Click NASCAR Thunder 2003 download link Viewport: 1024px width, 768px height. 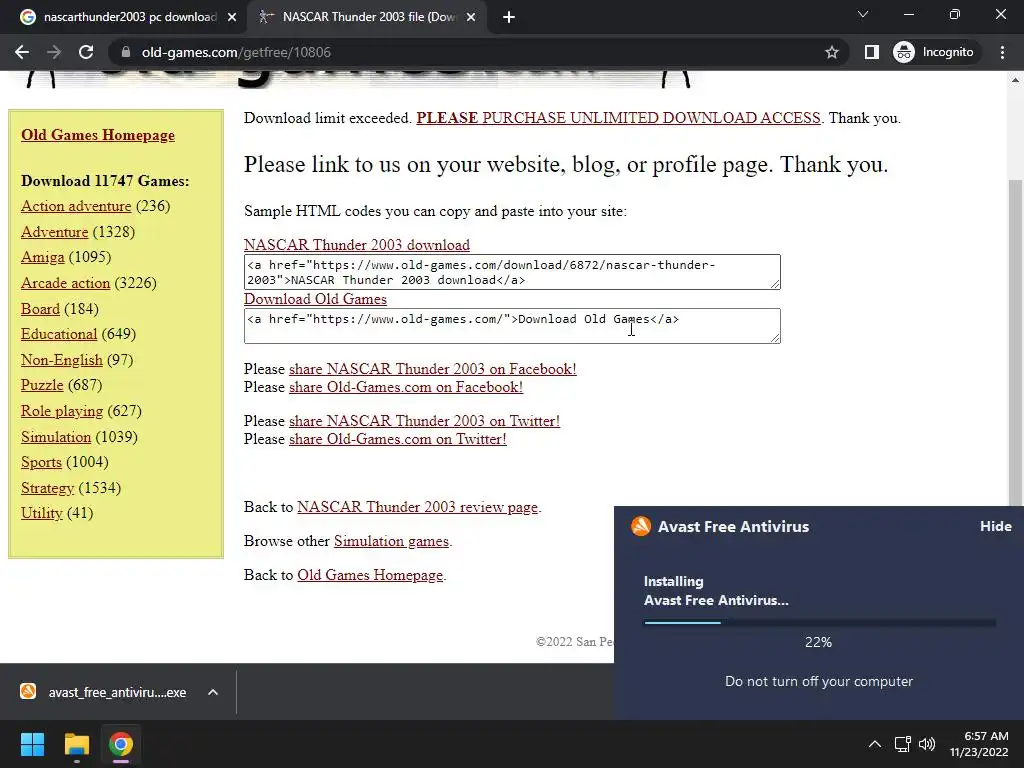(357, 245)
